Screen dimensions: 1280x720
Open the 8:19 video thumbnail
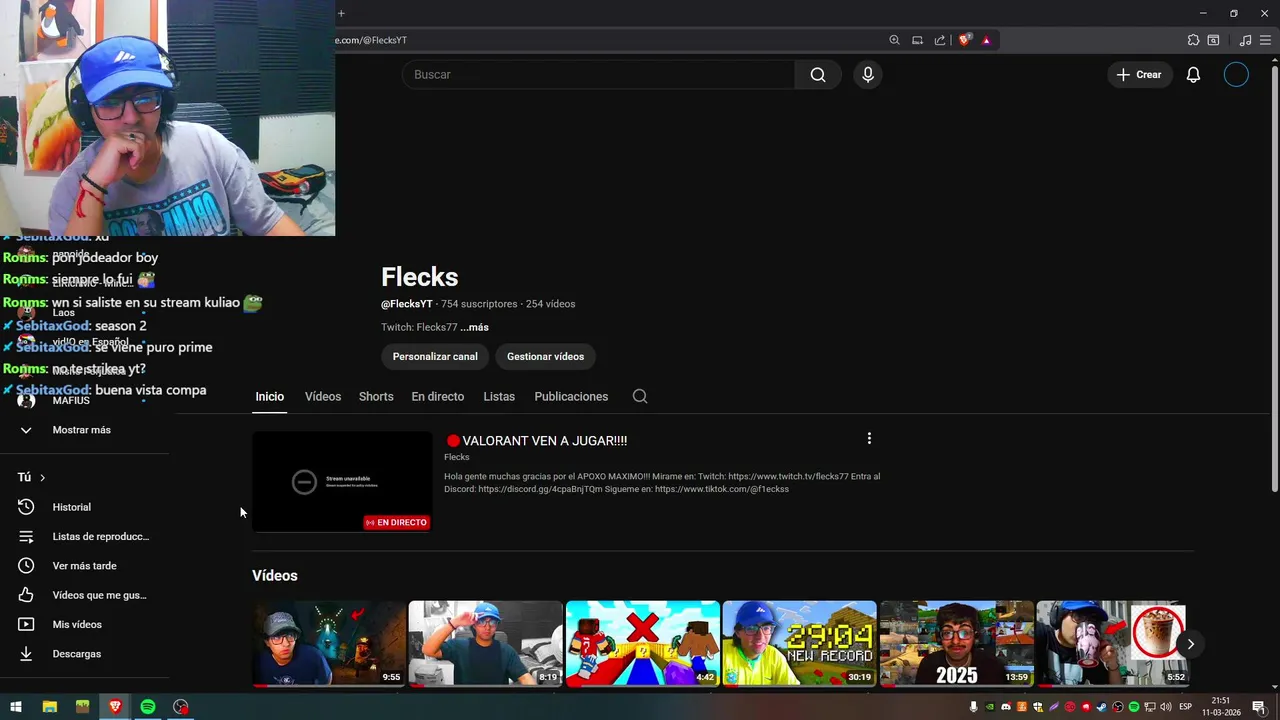486,644
